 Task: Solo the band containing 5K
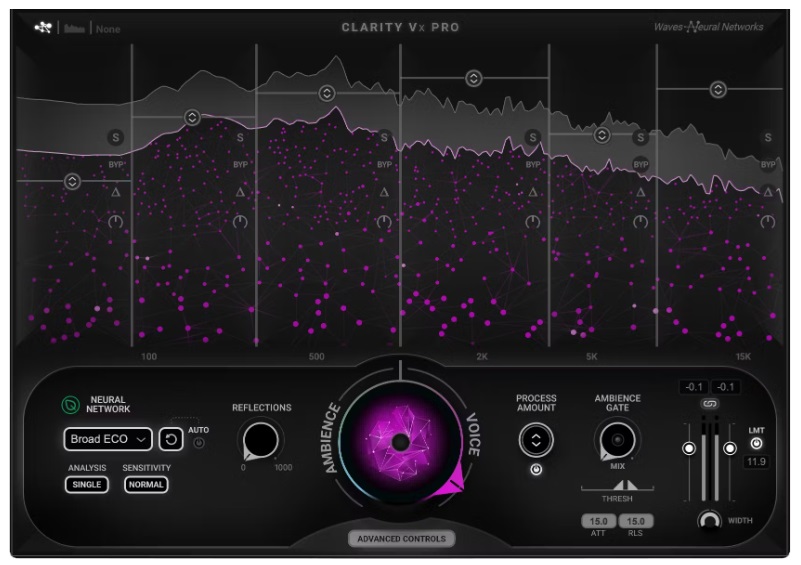(641, 137)
